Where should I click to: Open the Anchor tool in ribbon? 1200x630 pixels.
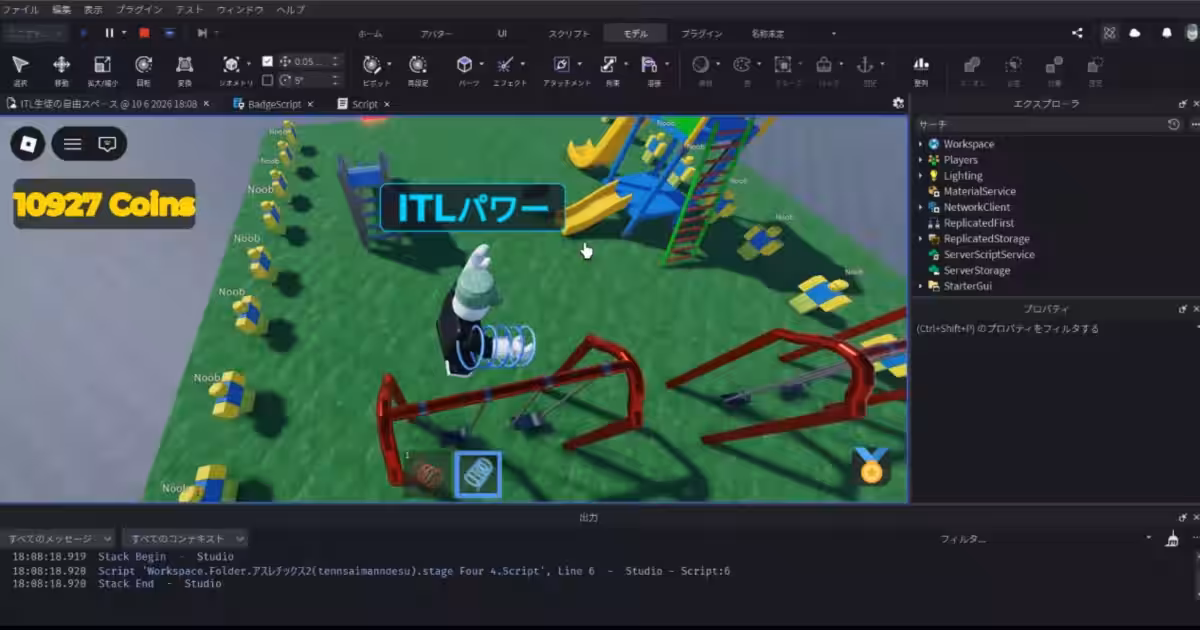pos(865,65)
